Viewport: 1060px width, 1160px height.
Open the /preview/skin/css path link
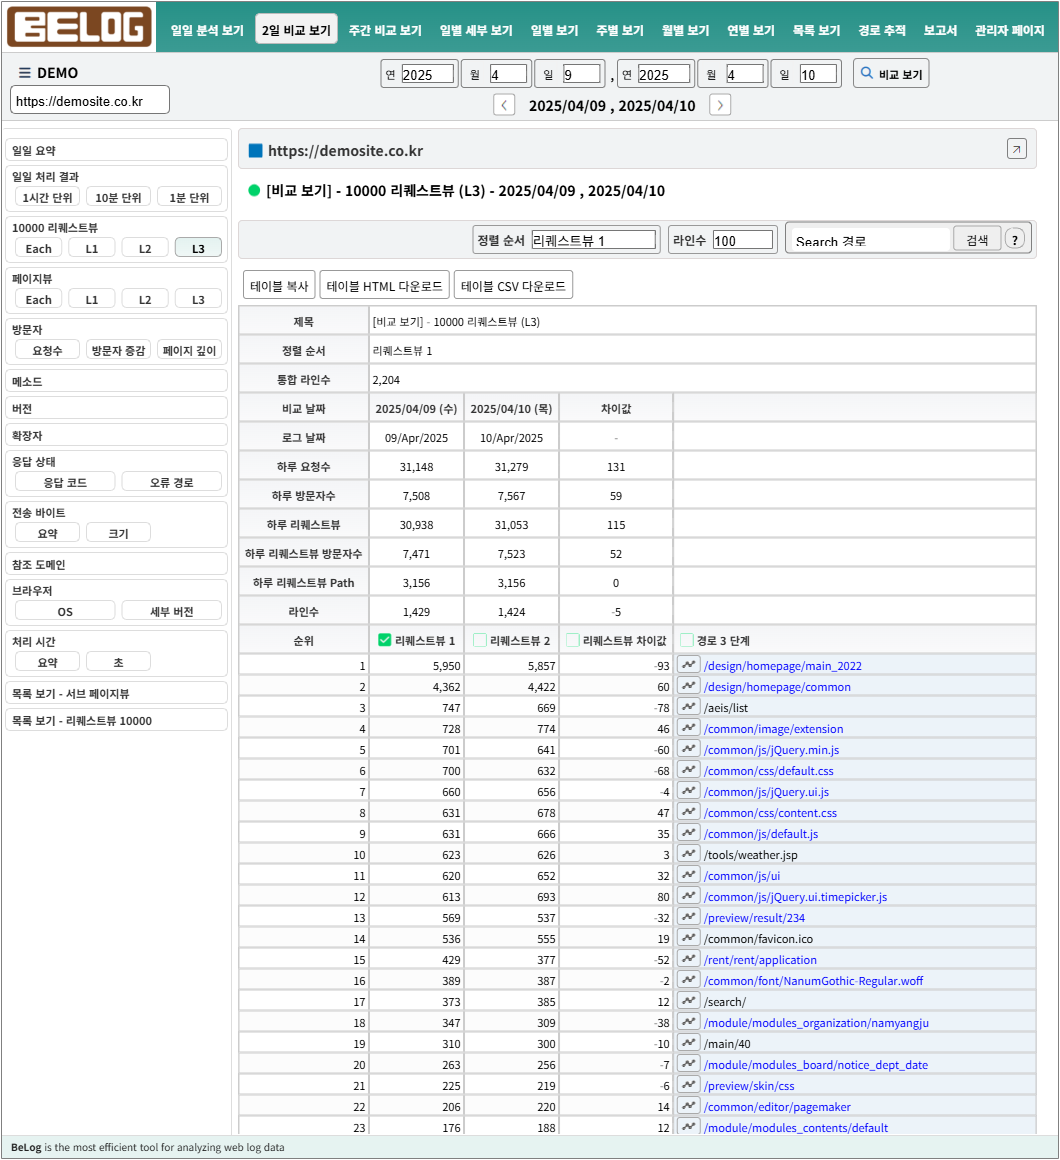(x=749, y=1085)
